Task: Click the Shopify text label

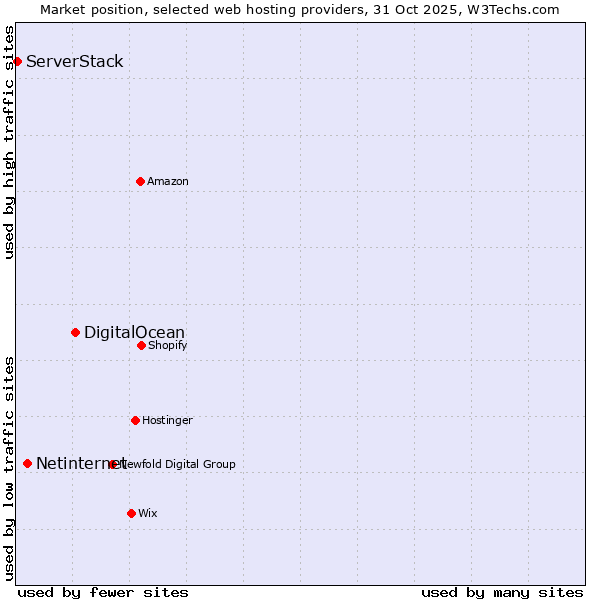Action: 167,345
